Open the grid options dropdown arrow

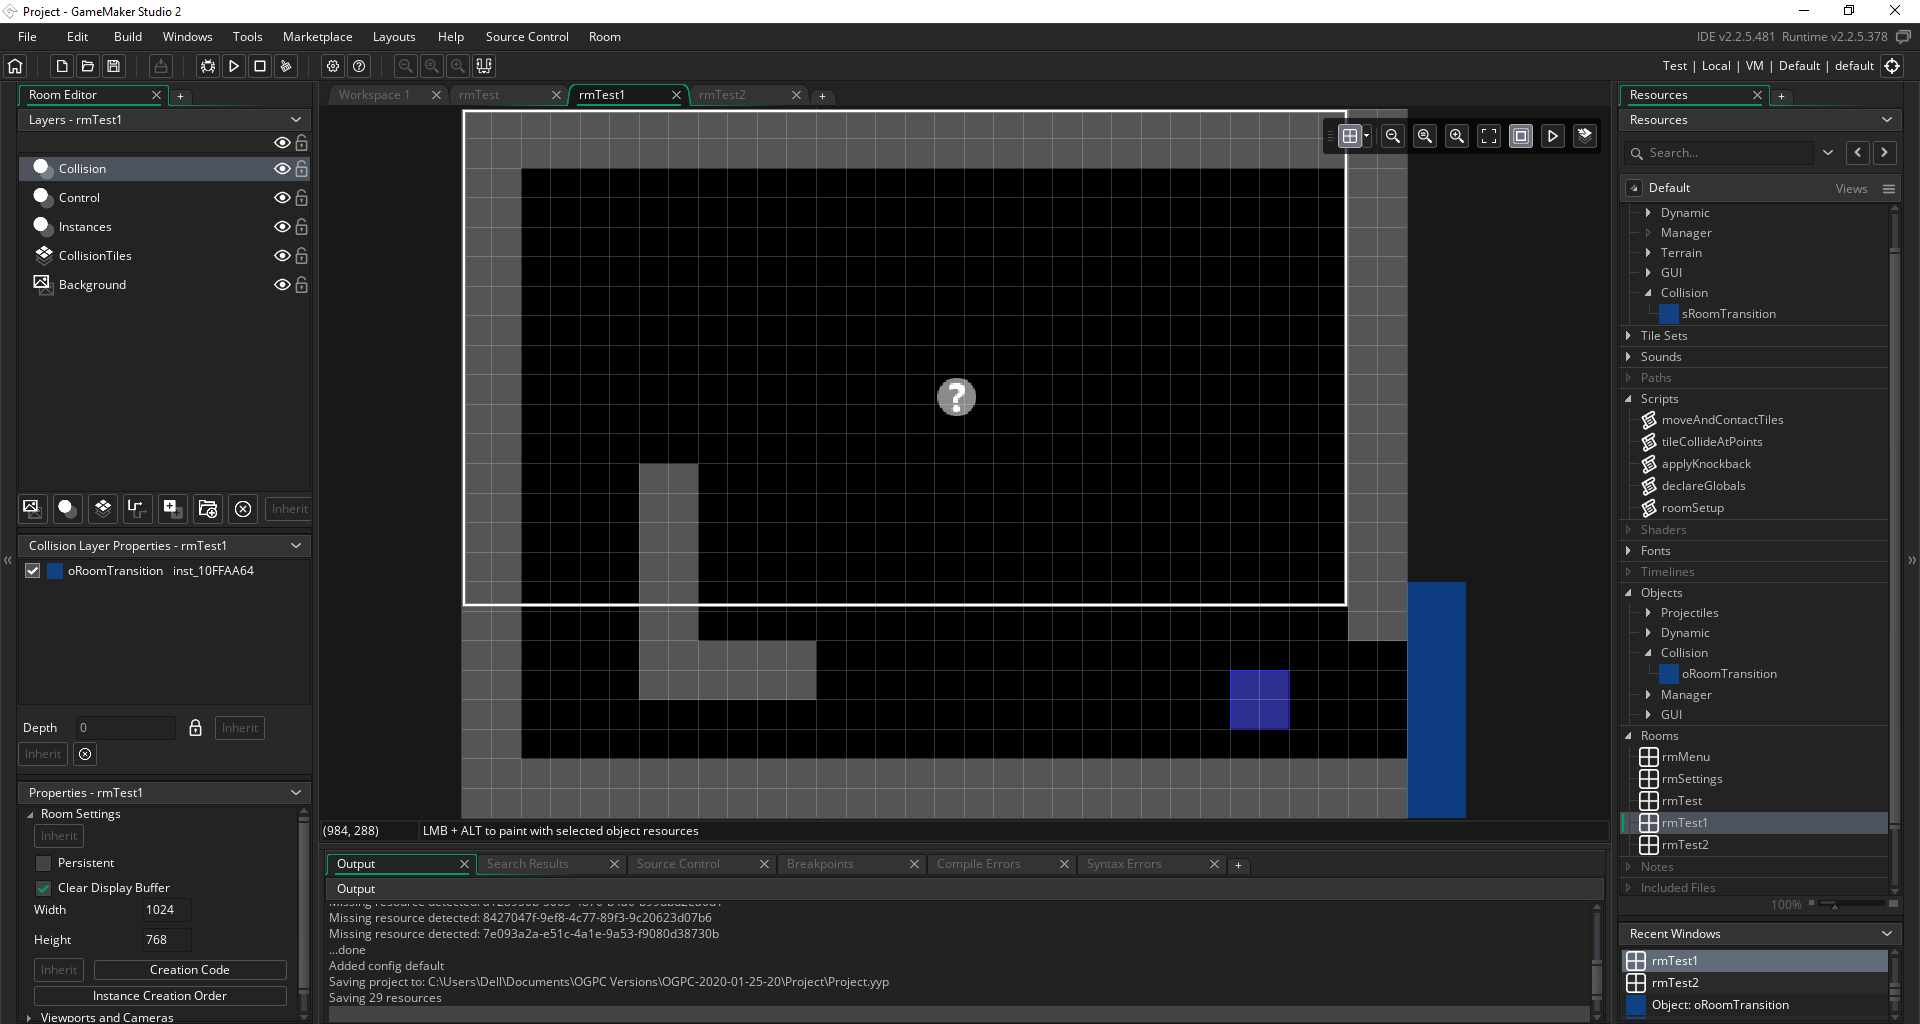1367,136
